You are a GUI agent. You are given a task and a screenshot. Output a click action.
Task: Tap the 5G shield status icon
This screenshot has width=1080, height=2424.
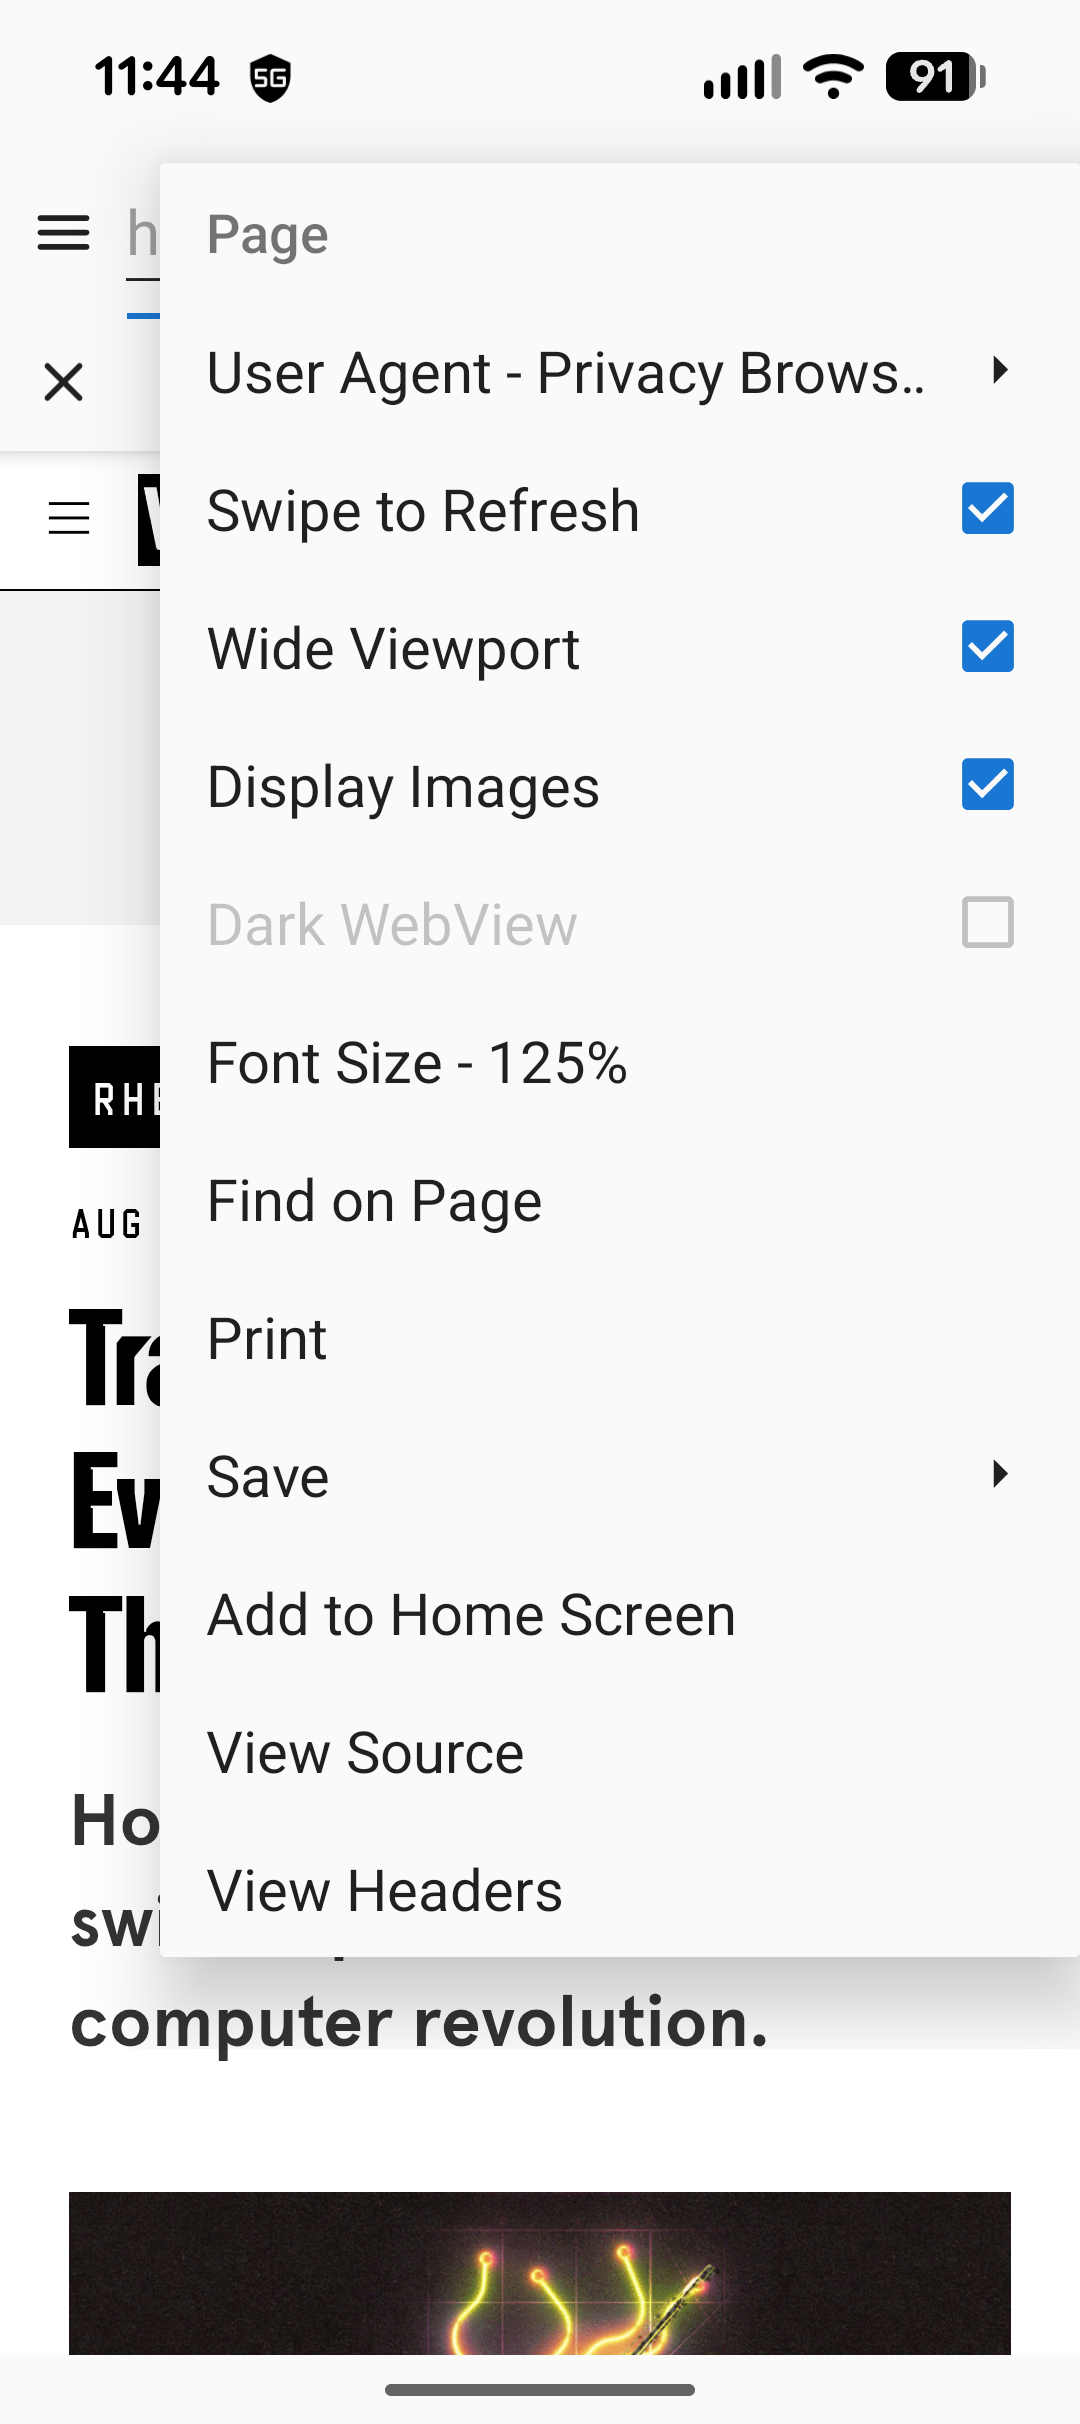point(270,78)
